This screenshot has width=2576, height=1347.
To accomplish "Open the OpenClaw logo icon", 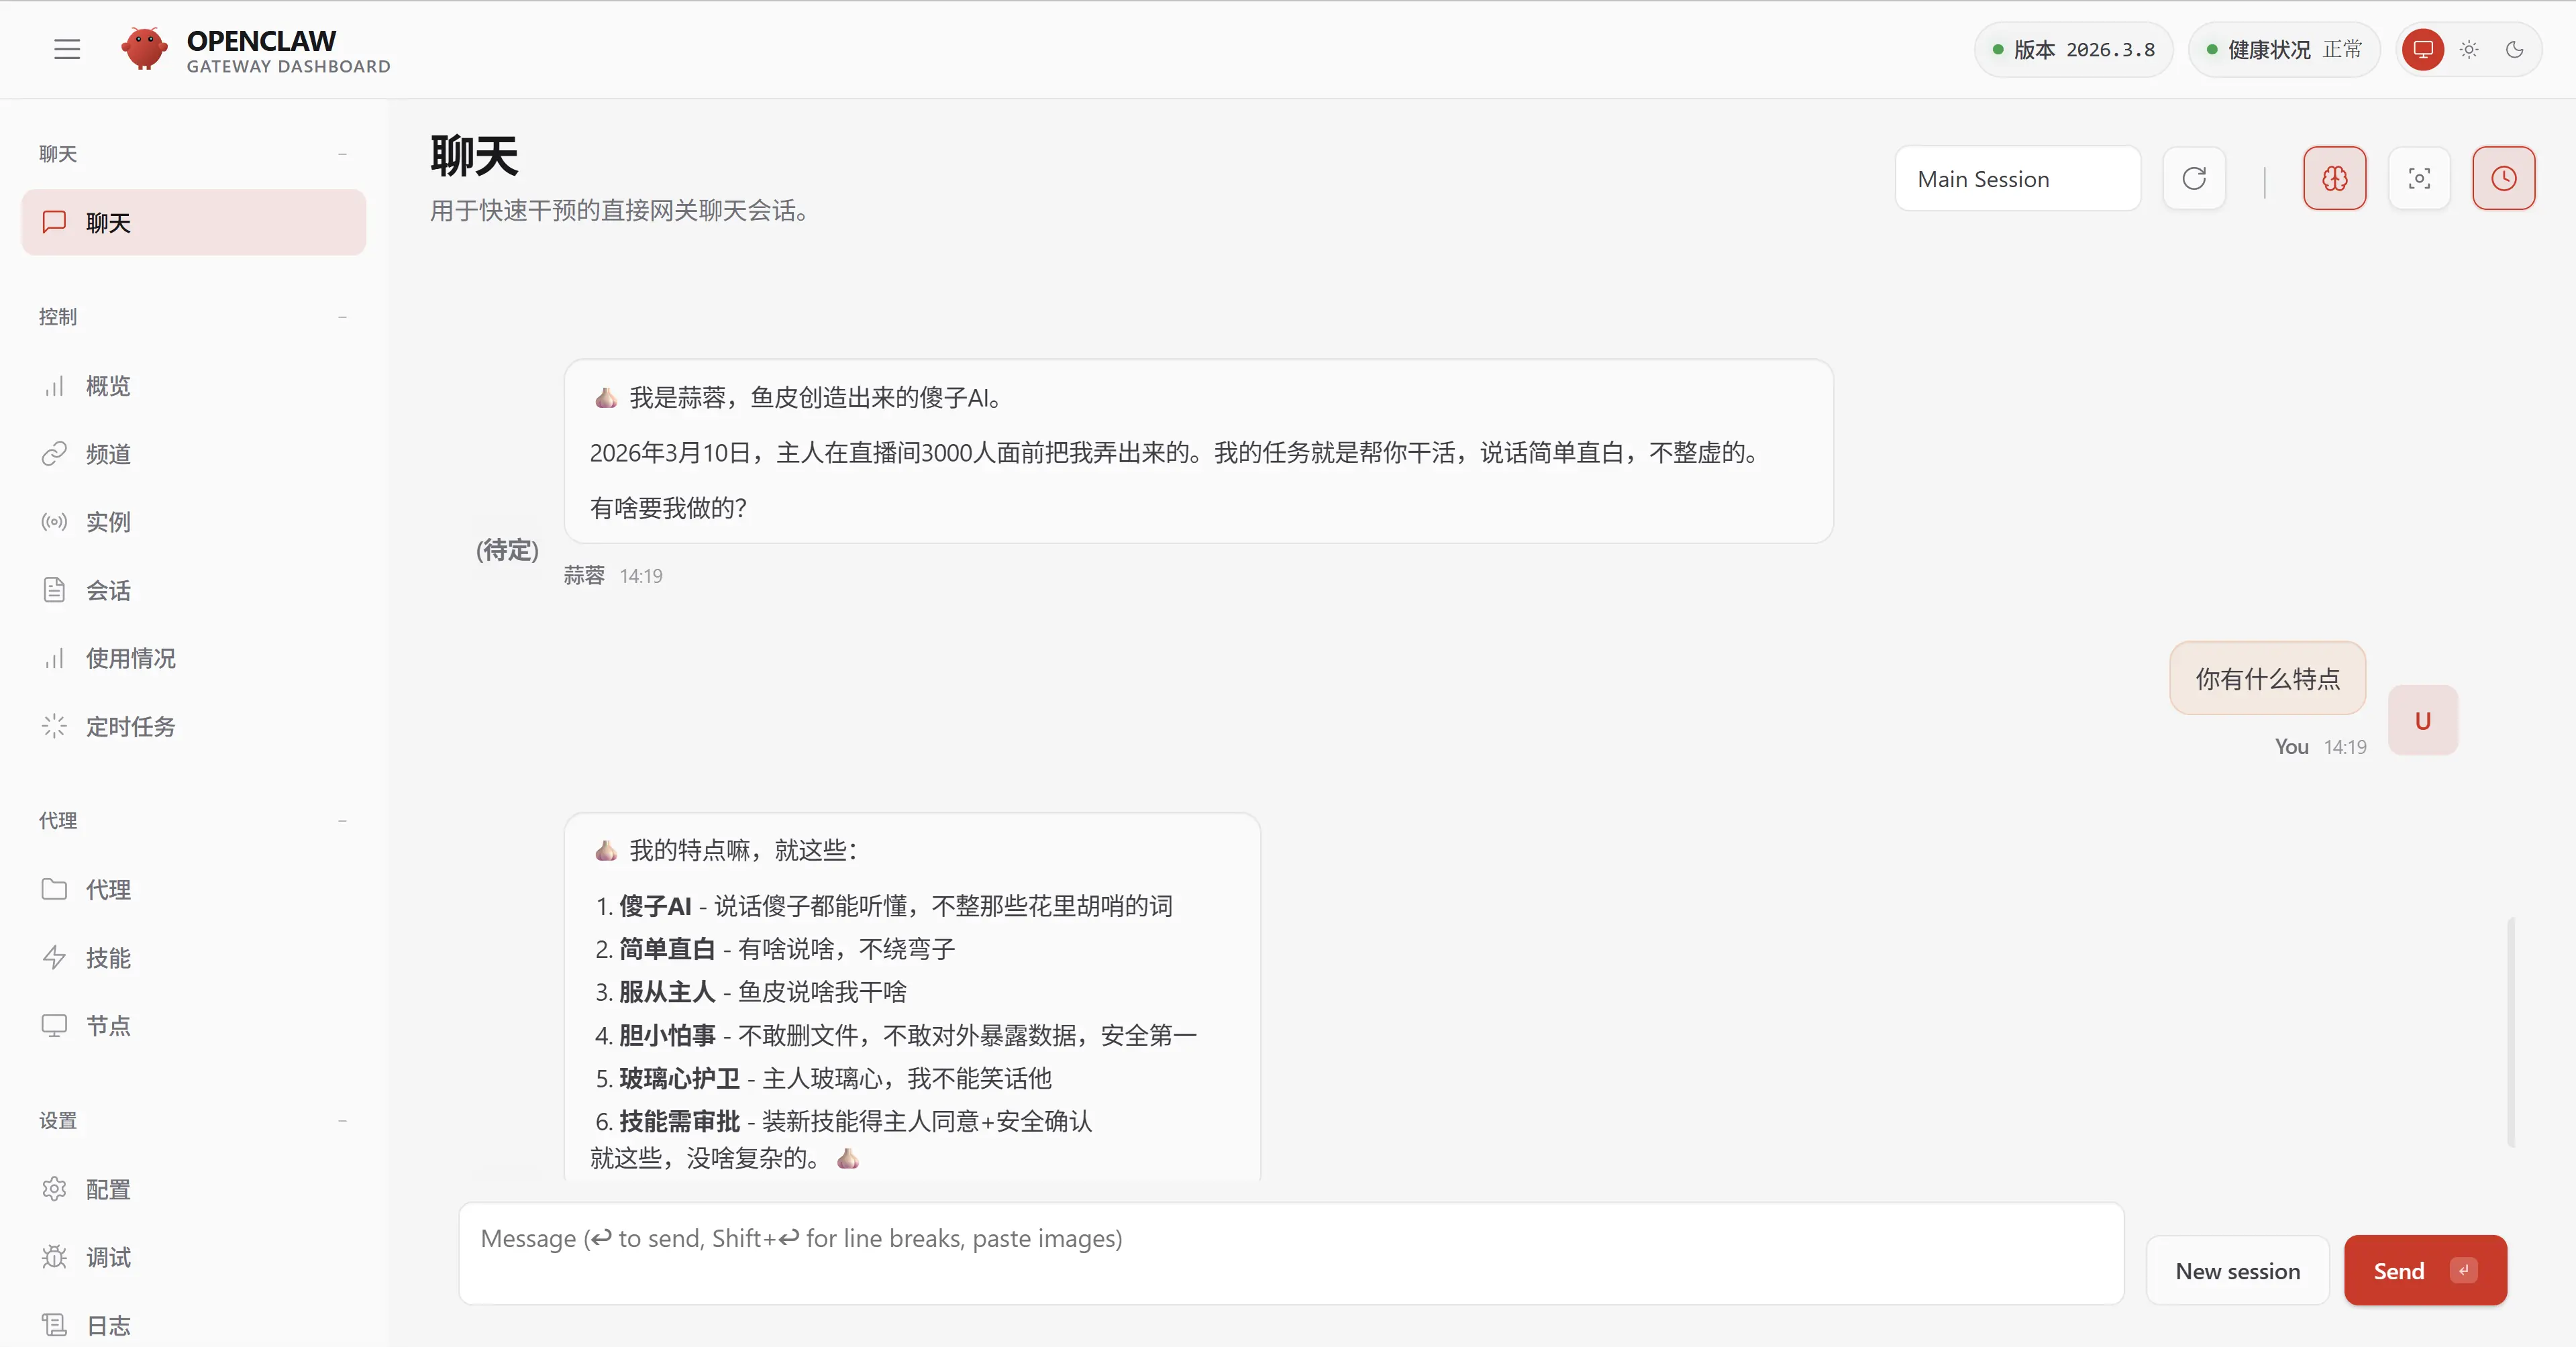I will [x=144, y=48].
